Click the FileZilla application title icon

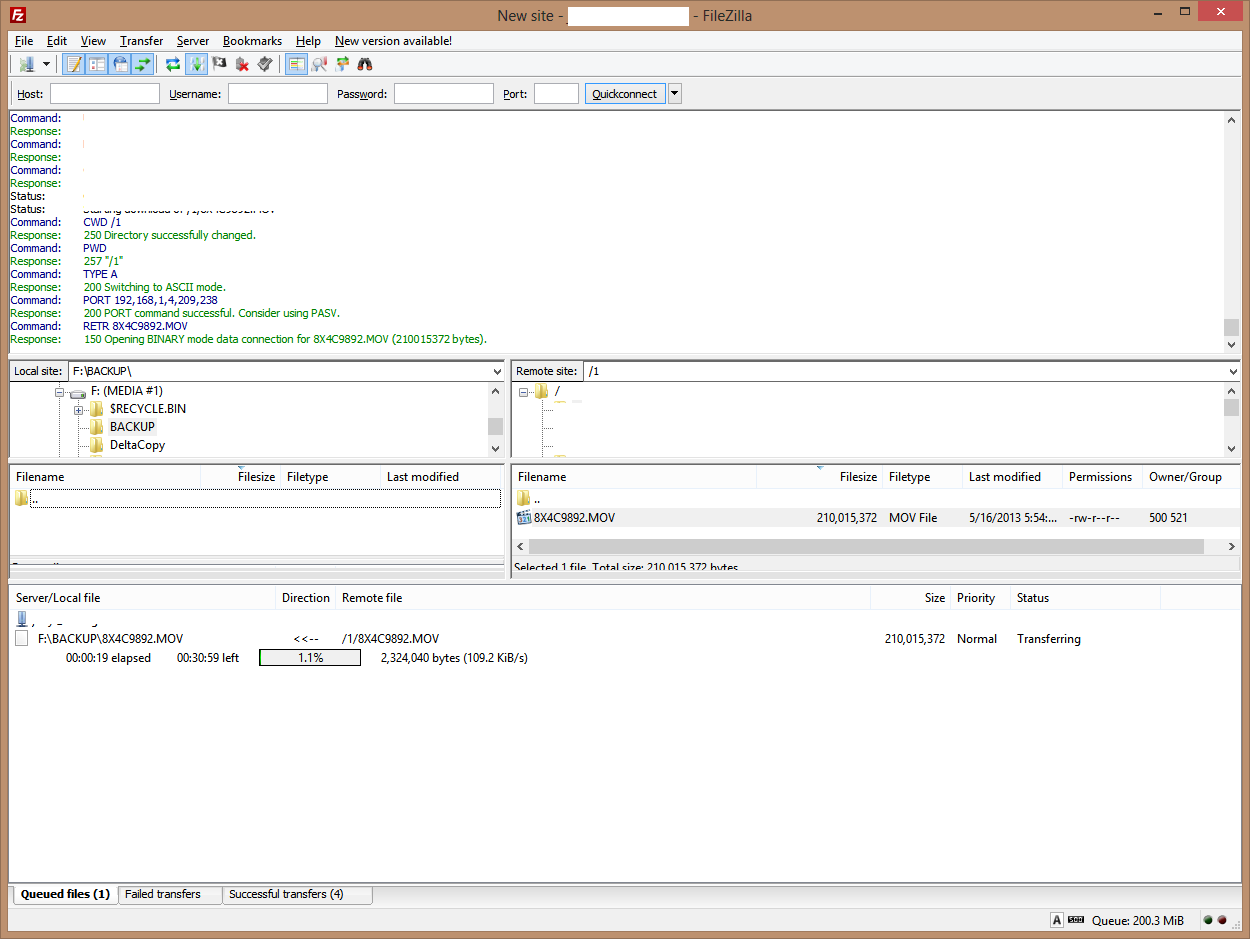pos(17,14)
